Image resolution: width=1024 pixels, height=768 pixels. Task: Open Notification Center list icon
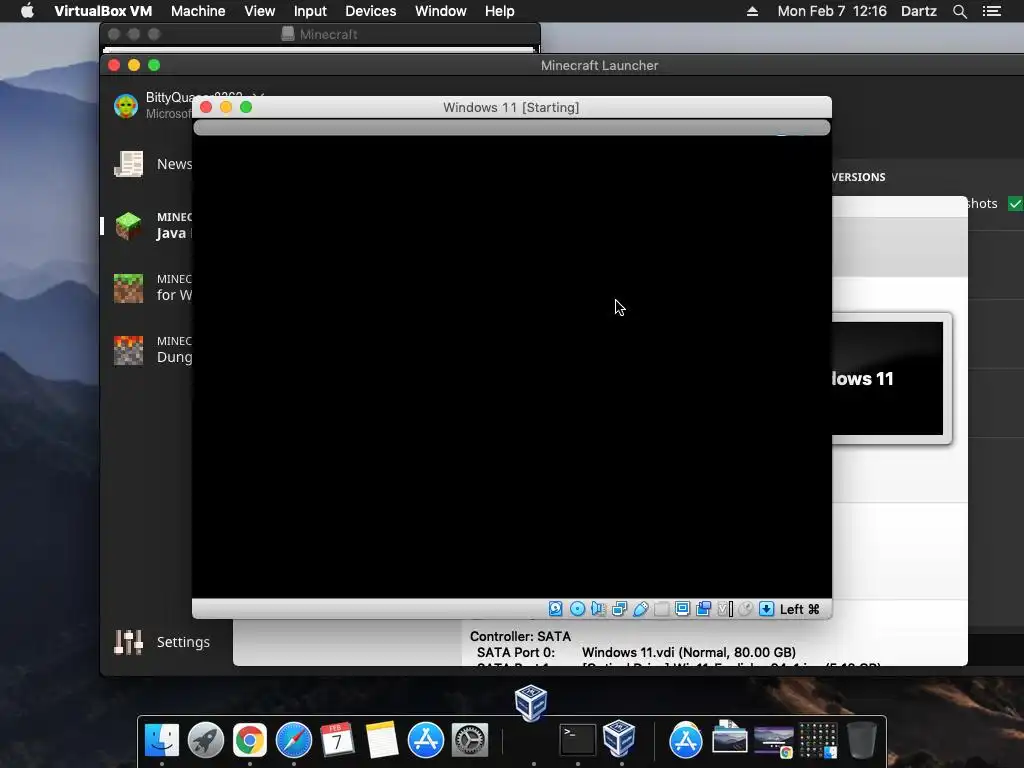click(x=992, y=11)
